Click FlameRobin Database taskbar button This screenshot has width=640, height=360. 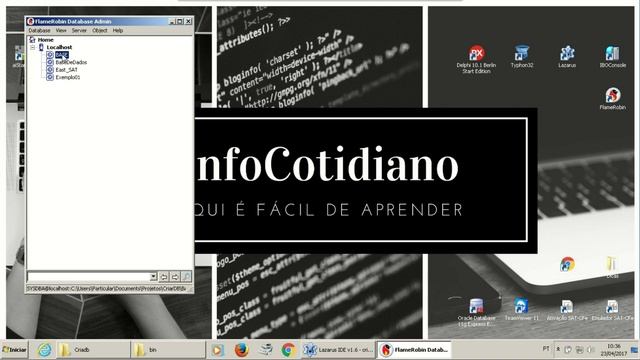coord(413,350)
